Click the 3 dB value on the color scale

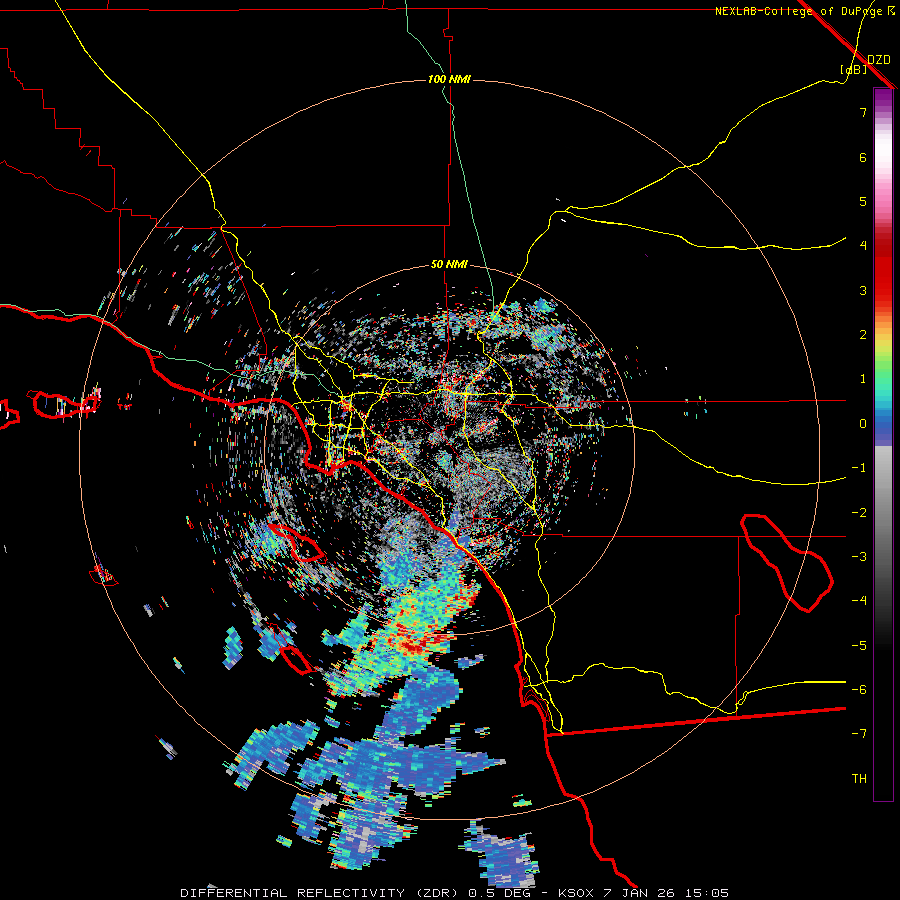click(x=863, y=290)
